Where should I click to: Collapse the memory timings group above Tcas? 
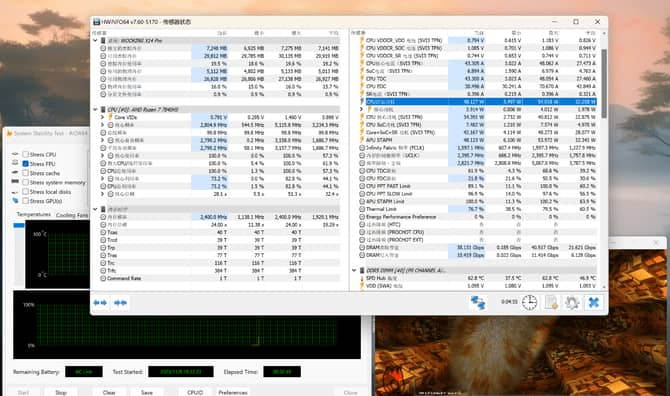coord(95,209)
